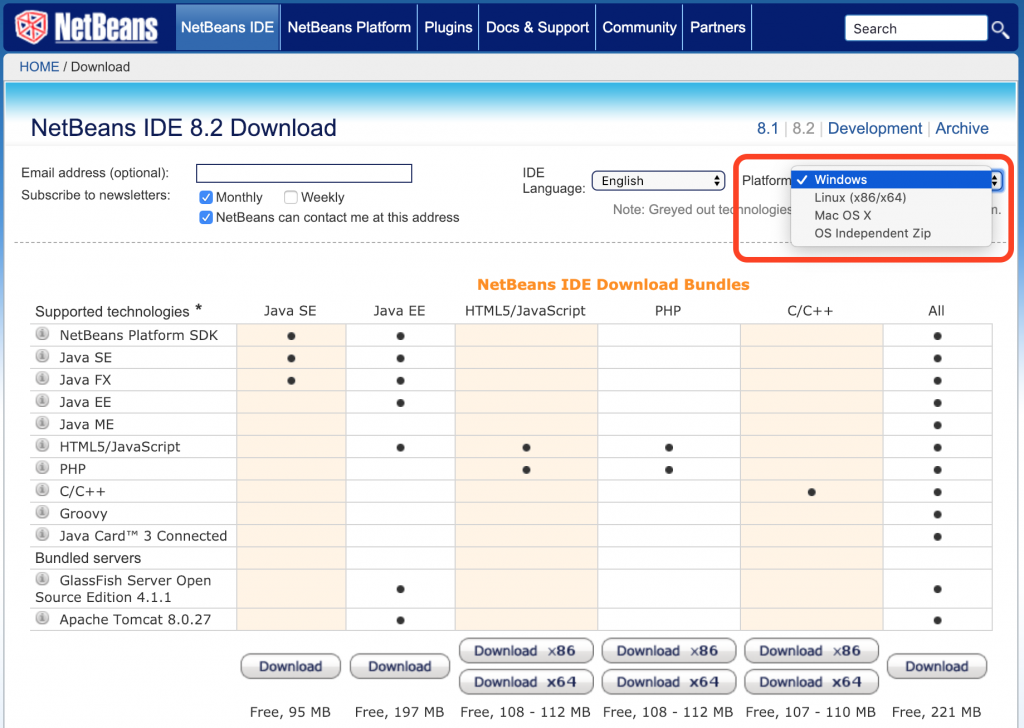The height and width of the screenshot is (728, 1024).
Task: Open the Docs & Support menu
Action: click(536, 27)
